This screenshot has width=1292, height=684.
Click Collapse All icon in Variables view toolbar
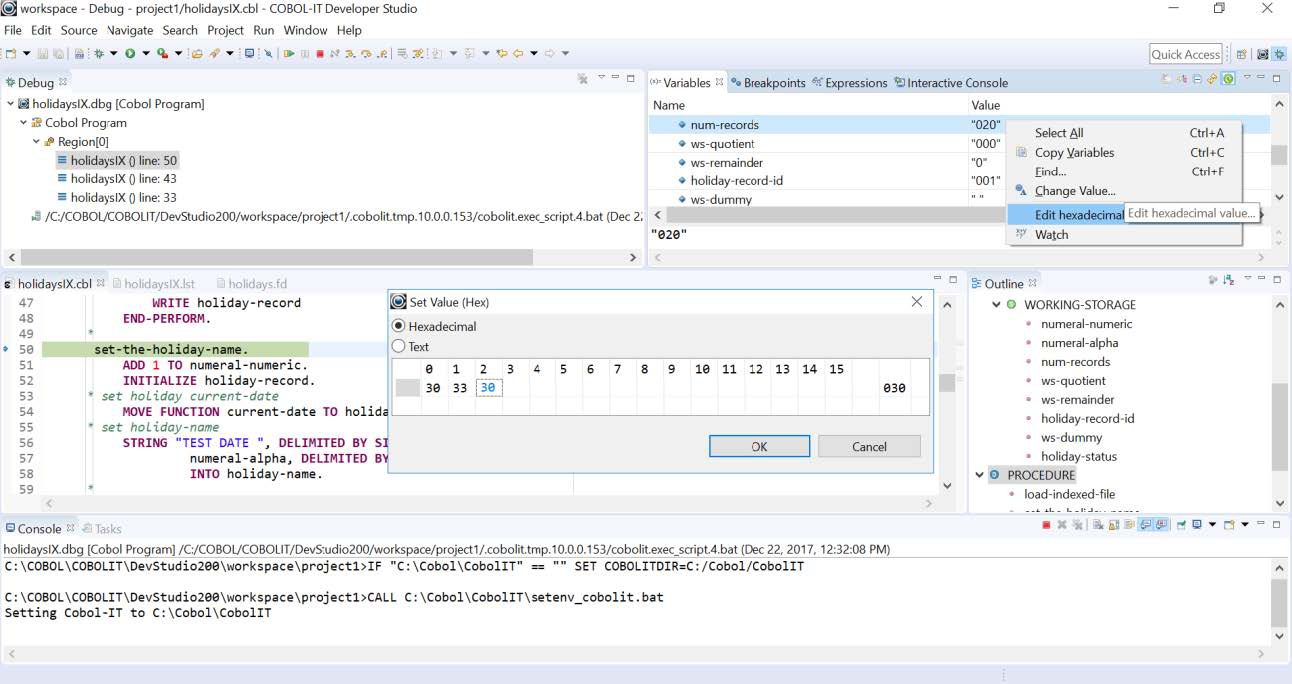coord(1197,79)
